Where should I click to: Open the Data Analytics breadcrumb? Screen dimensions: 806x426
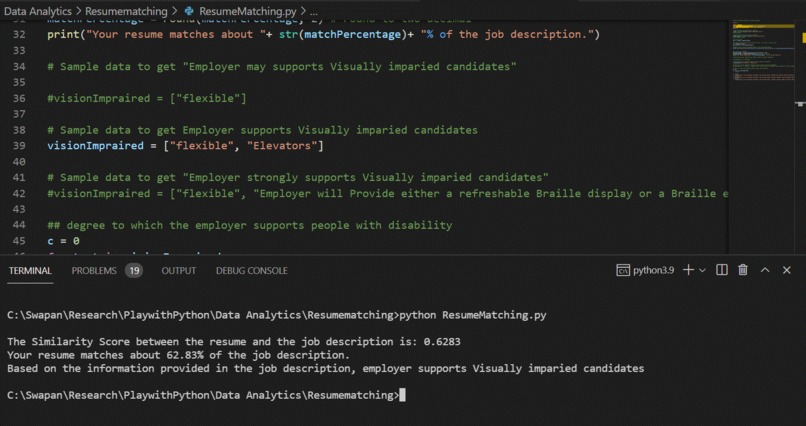[38, 11]
